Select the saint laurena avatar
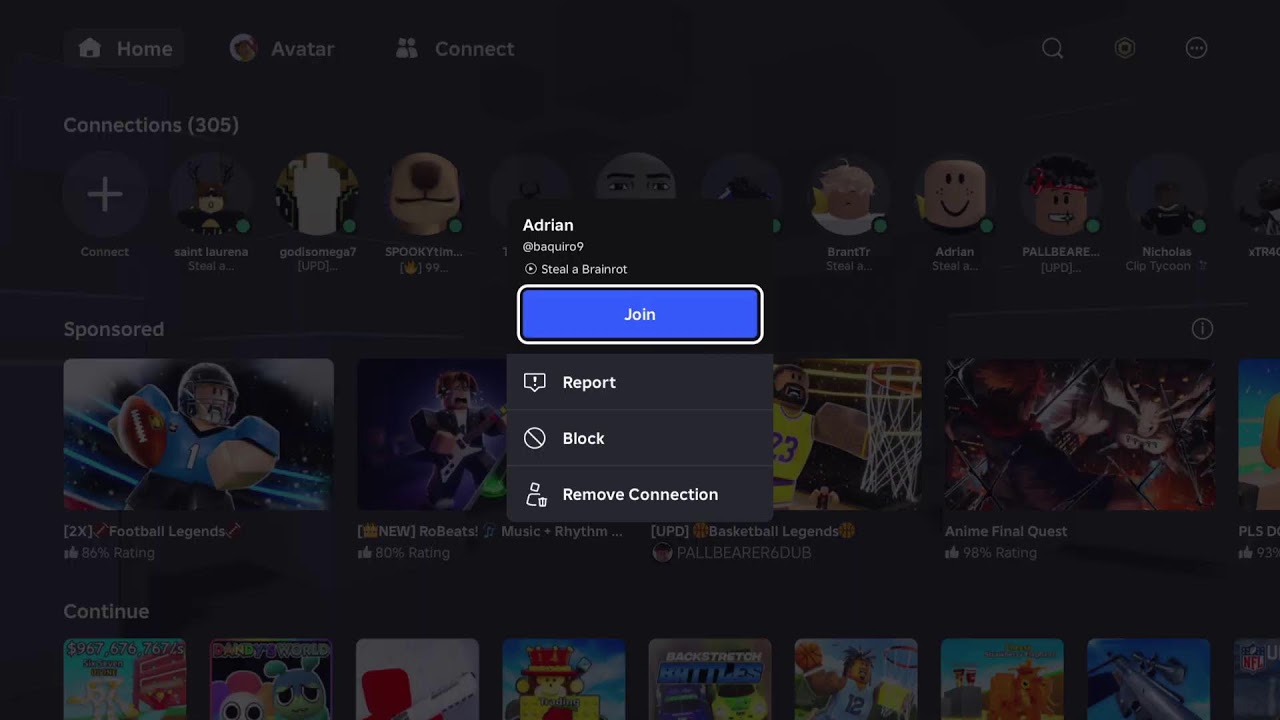1280x720 pixels. [211, 195]
